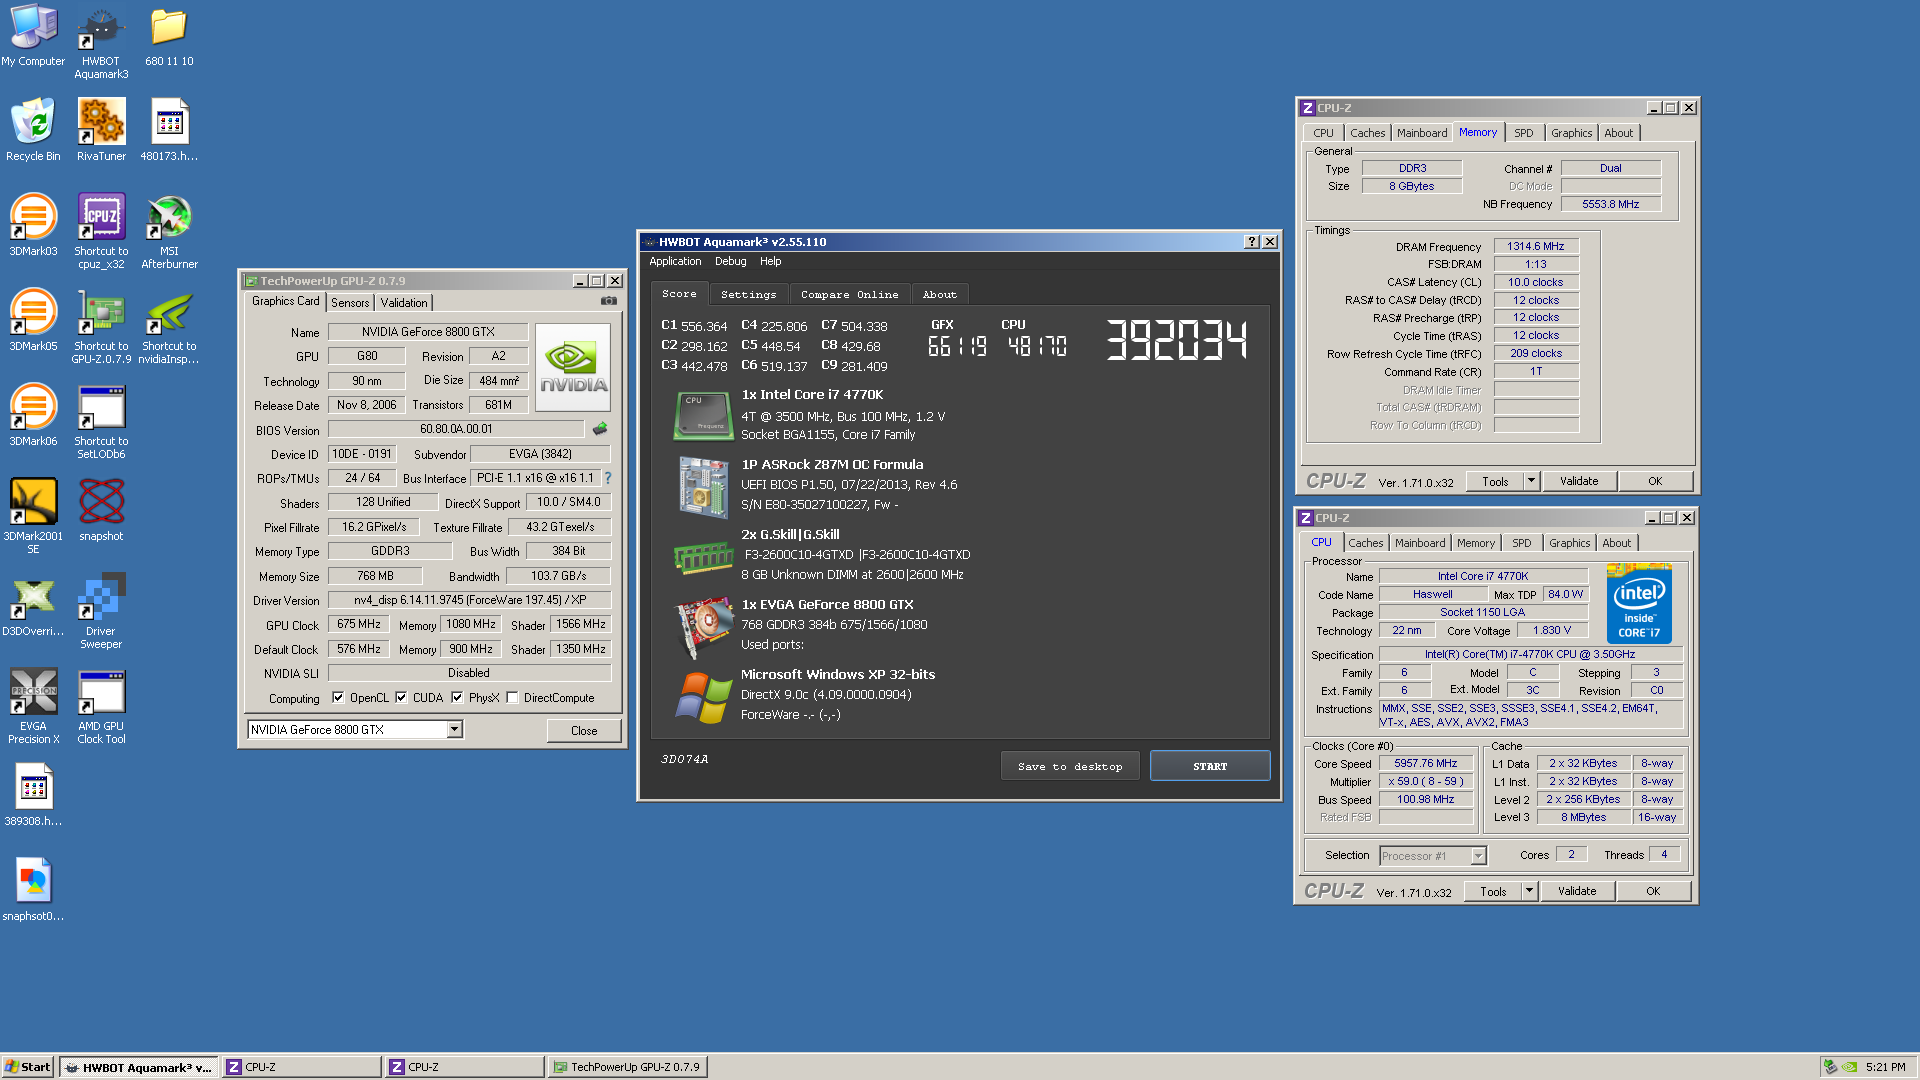Switch to Sensors tab in GPU-Z

tap(350, 303)
